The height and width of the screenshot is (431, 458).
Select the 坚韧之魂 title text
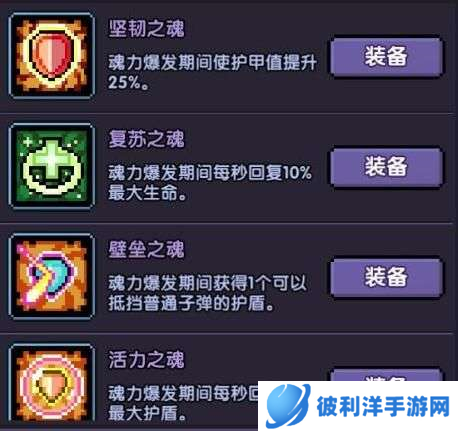[146, 29]
